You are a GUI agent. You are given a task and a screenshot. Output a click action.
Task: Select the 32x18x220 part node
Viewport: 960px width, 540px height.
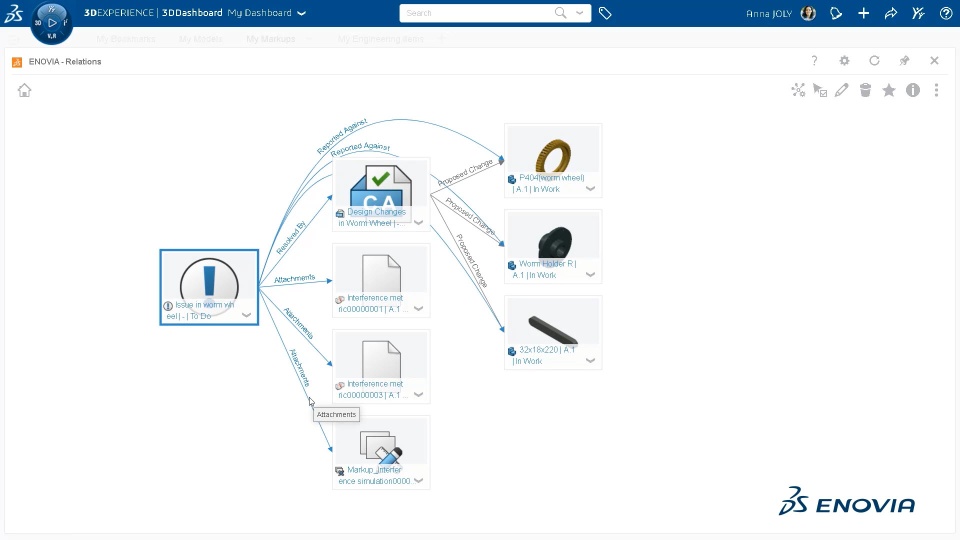(553, 332)
